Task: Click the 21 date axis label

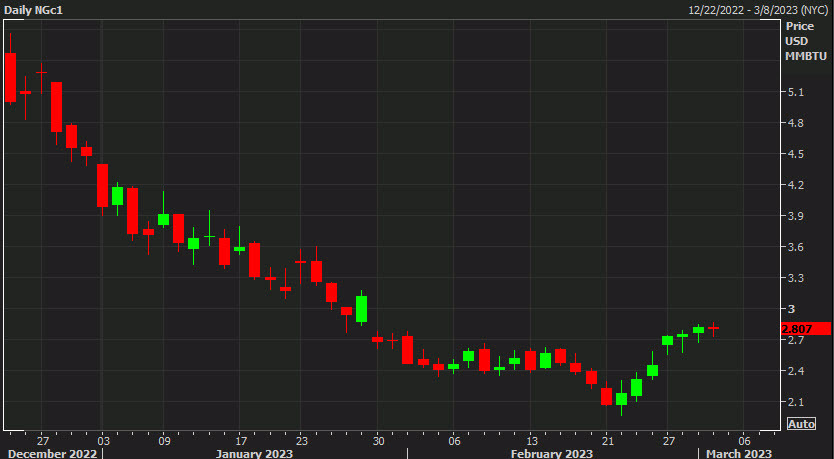Action: (607, 441)
